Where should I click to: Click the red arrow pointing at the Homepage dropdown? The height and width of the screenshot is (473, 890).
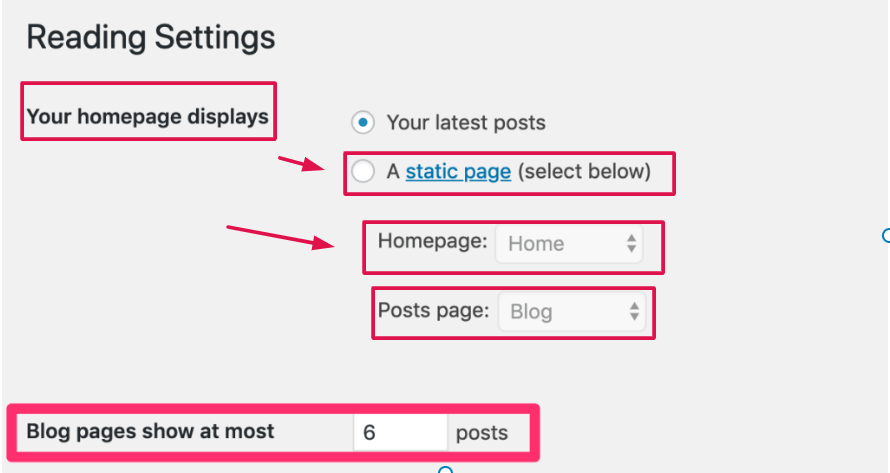(x=282, y=238)
